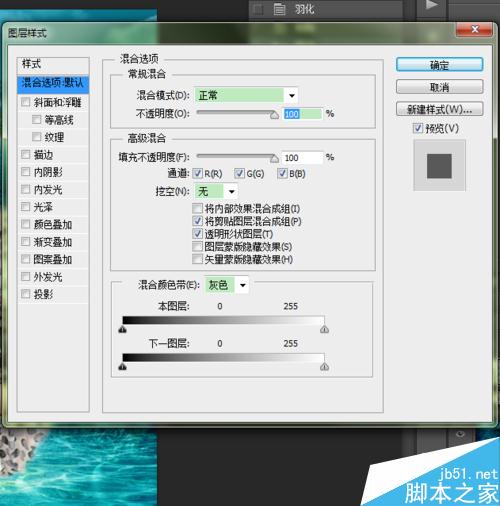Open the 混合模式 dropdown showing 正常
The height and width of the screenshot is (506, 500).
(246, 96)
